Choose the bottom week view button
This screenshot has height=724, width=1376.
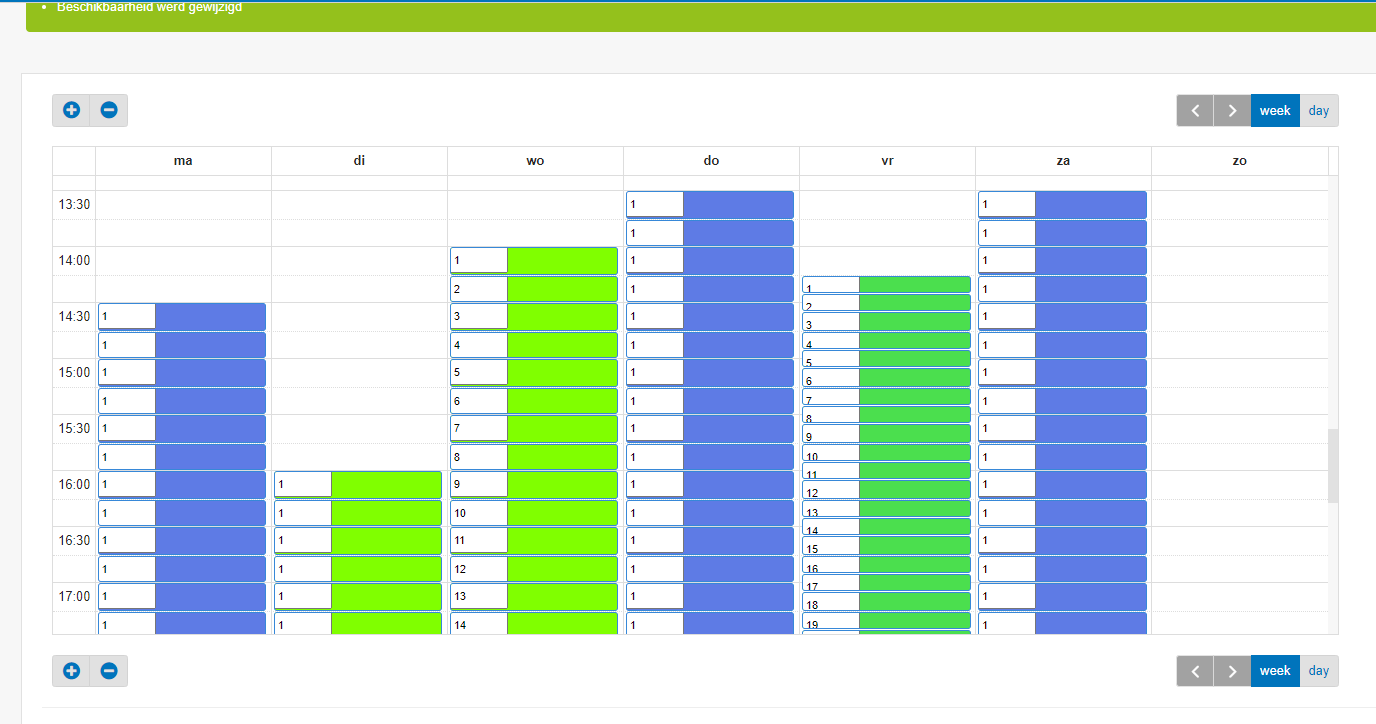1275,671
